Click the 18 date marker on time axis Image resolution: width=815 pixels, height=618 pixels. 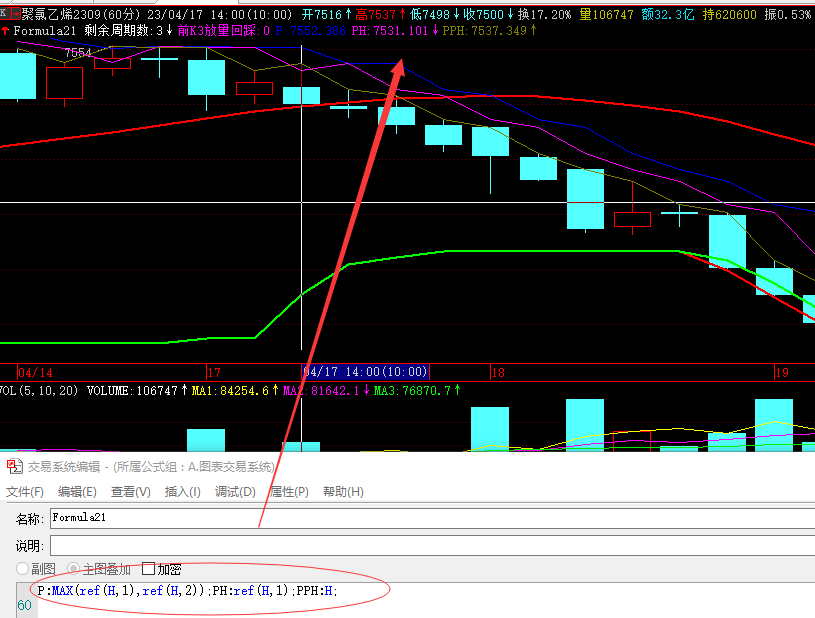(498, 373)
